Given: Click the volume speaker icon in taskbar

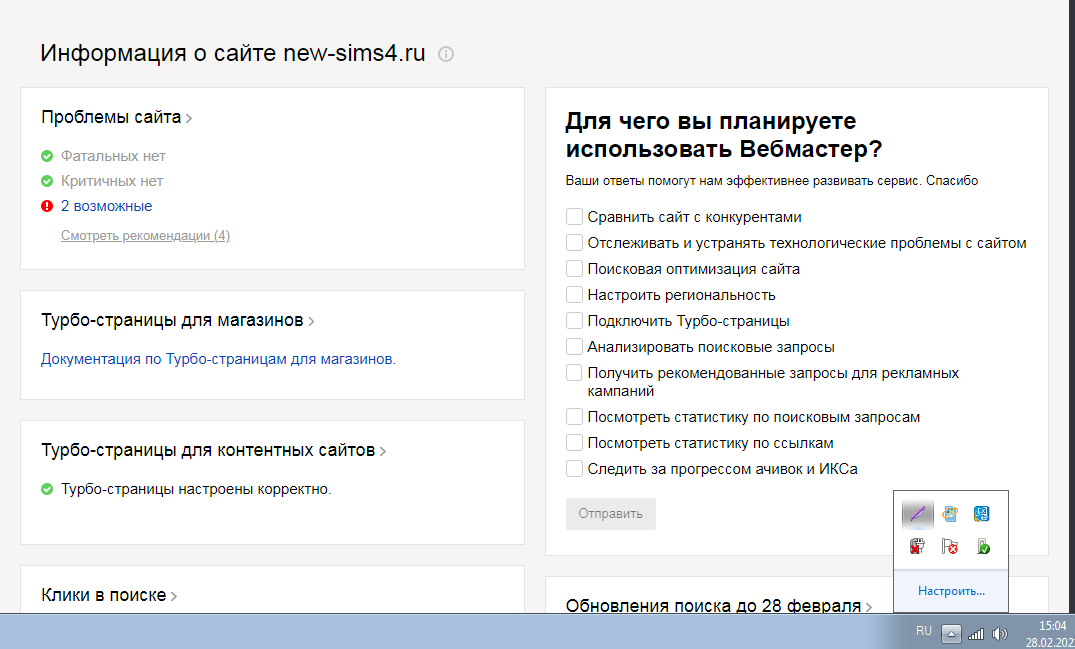Looking at the screenshot, I should click(1000, 633).
